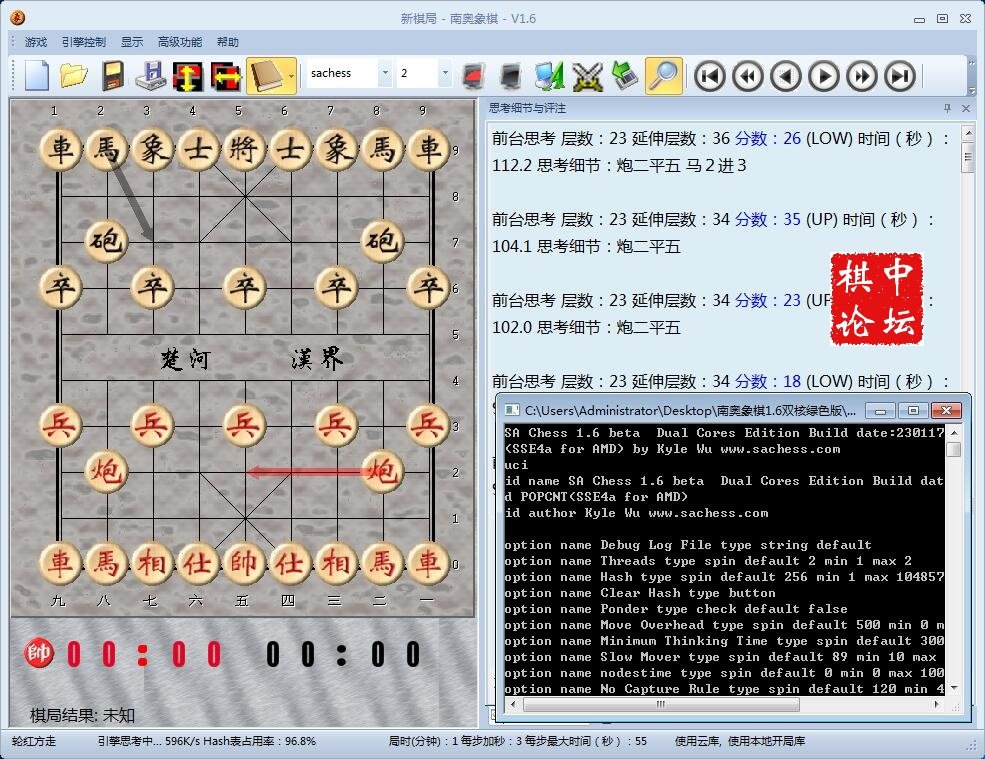The image size is (985, 759).
Task: Click the 轮红方走 status bar entry
Action: 34,741
